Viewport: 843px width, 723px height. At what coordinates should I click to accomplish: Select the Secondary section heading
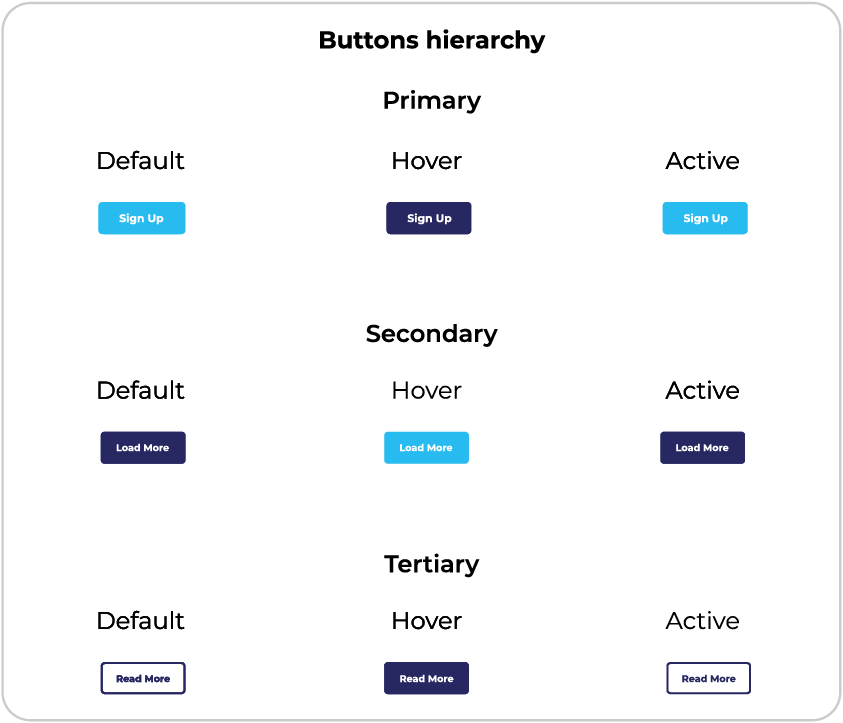pyautogui.click(x=432, y=334)
